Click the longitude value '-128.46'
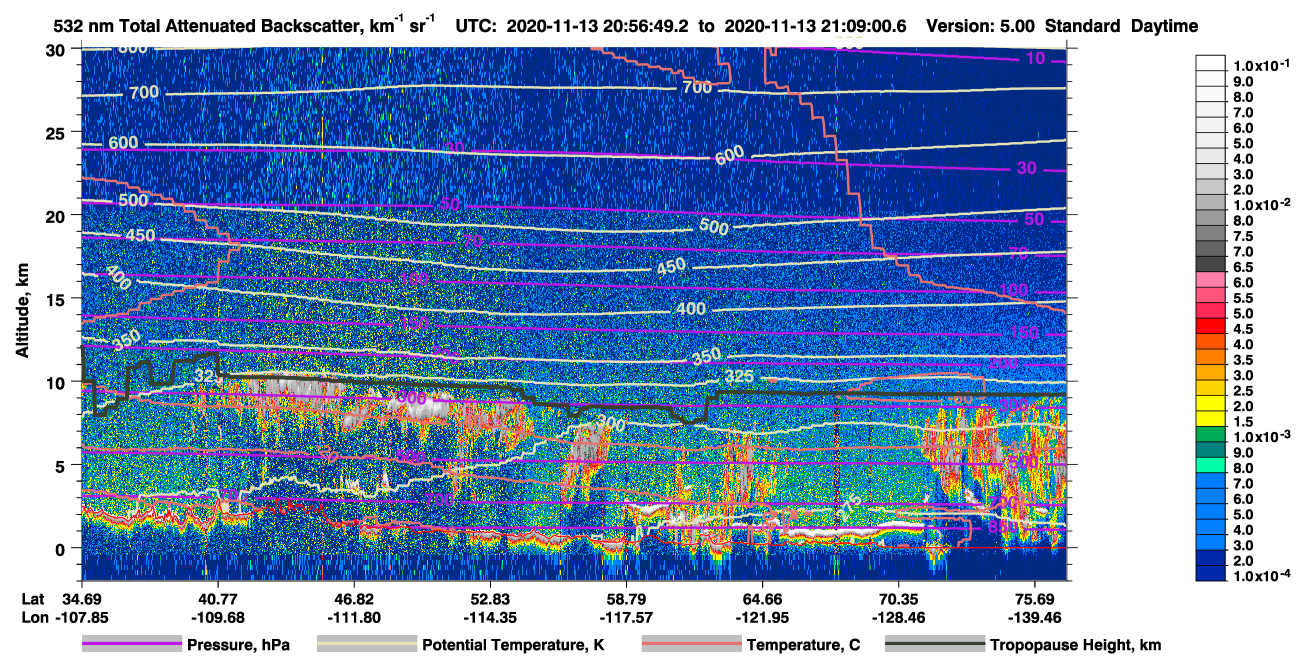This screenshot has width=1300, height=667. click(x=899, y=617)
